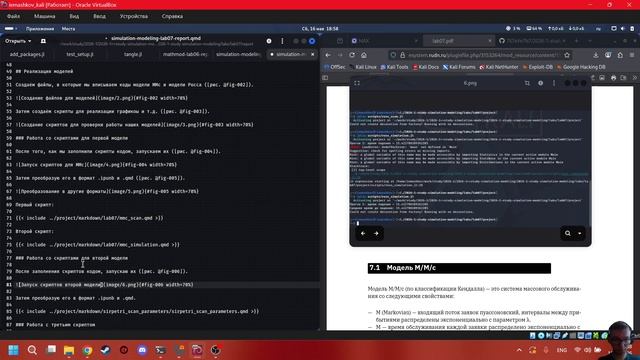Go to previous image in viewer
This screenshot has width=640, height=360.
(363, 233)
